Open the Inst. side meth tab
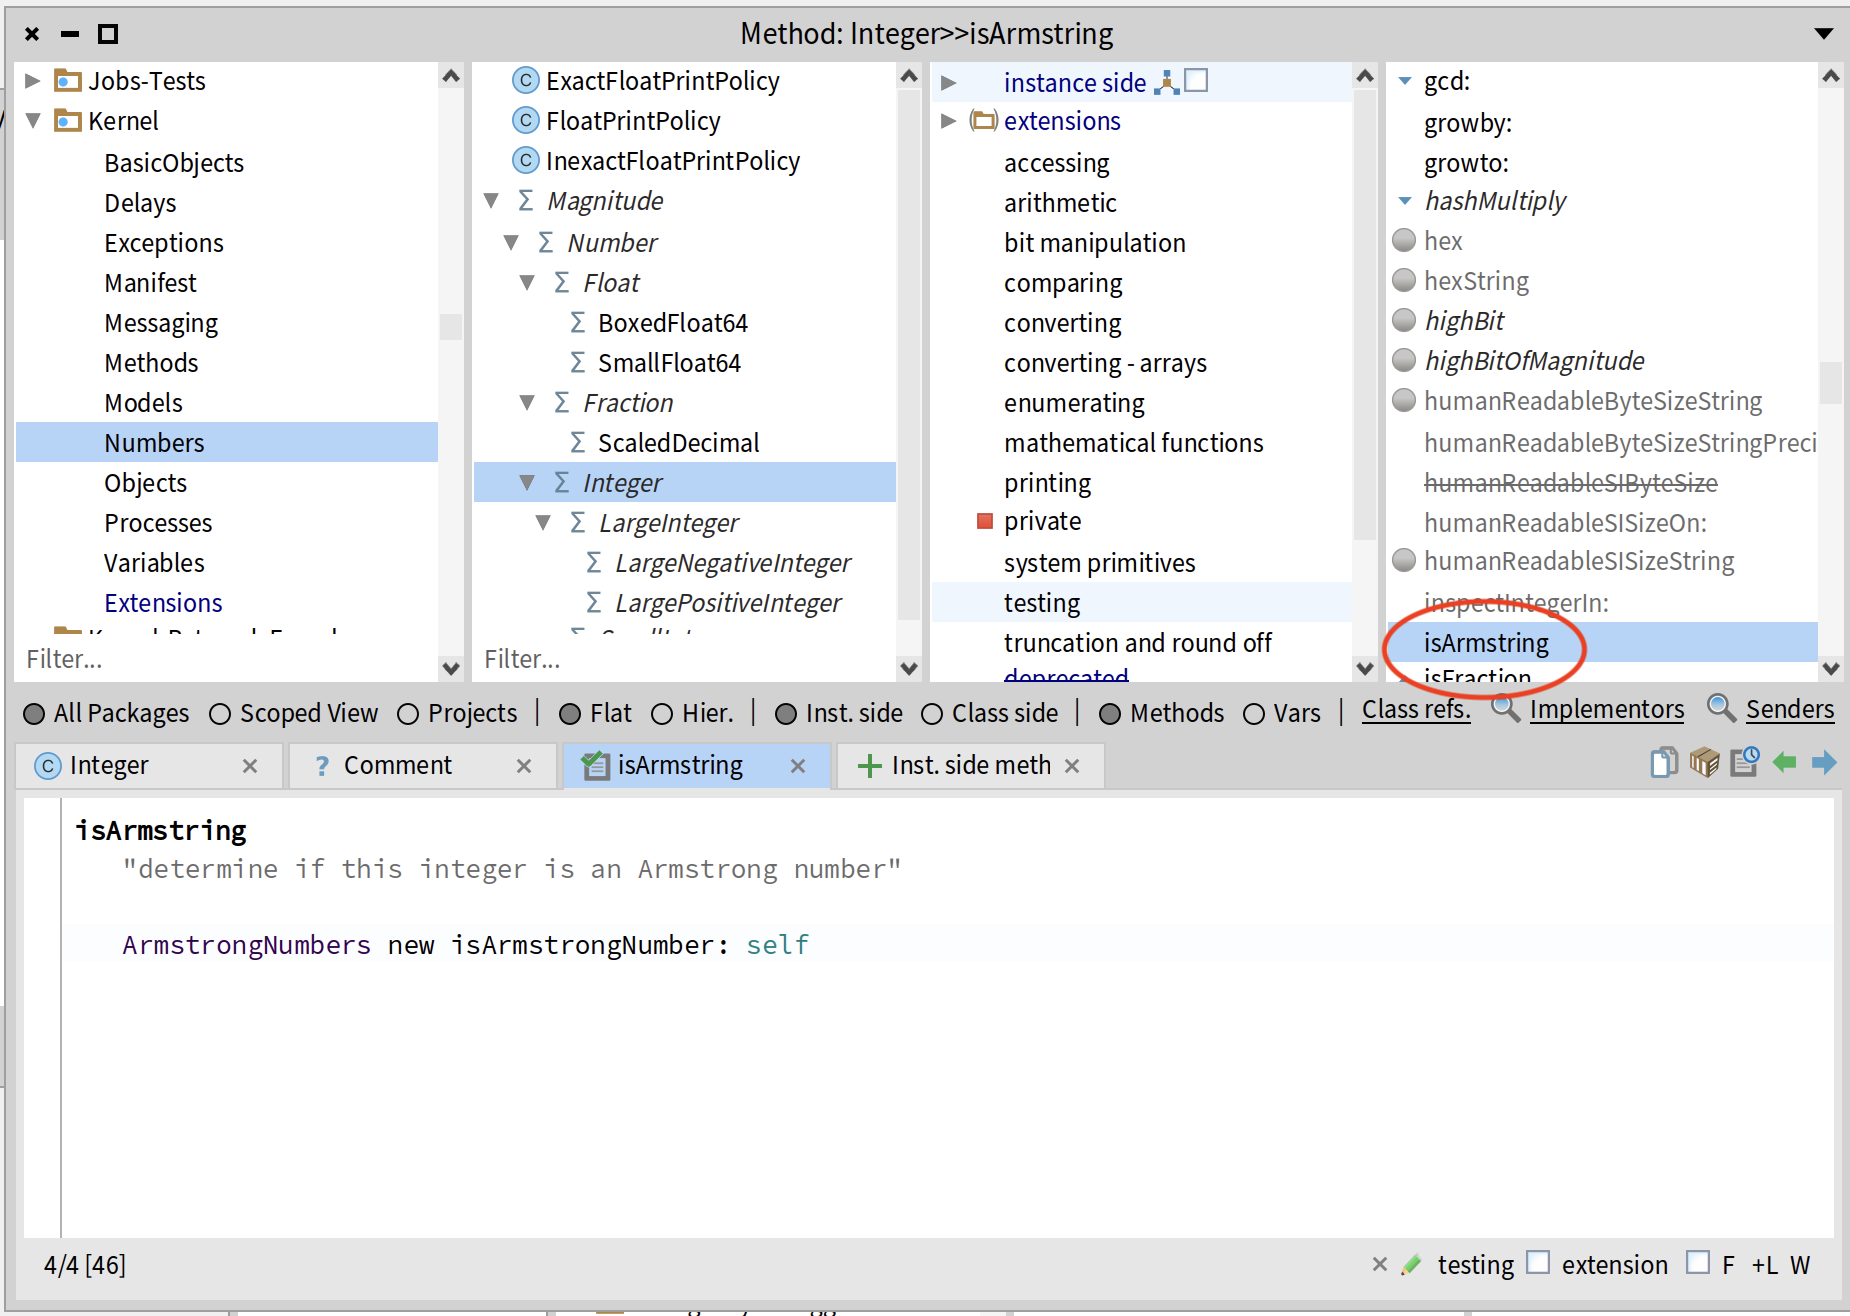This screenshot has width=1850, height=1316. (x=970, y=765)
